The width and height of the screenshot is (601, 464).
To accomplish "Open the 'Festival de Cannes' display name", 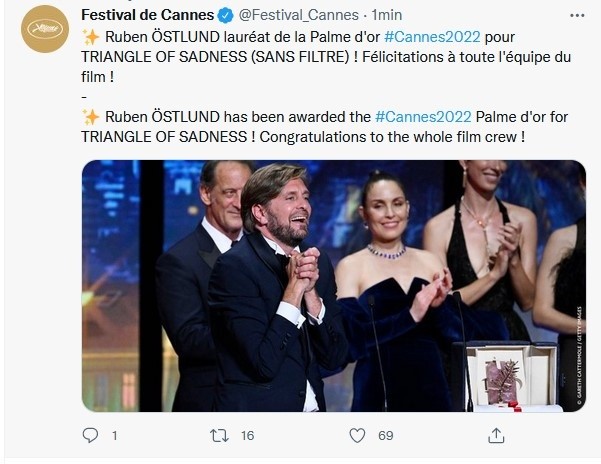I will click(x=147, y=15).
